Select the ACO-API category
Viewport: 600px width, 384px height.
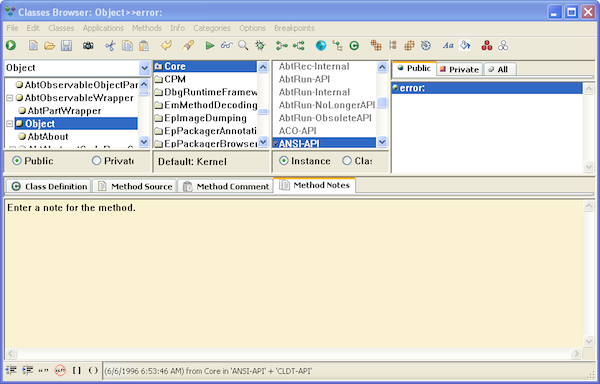pyautogui.click(x=297, y=131)
